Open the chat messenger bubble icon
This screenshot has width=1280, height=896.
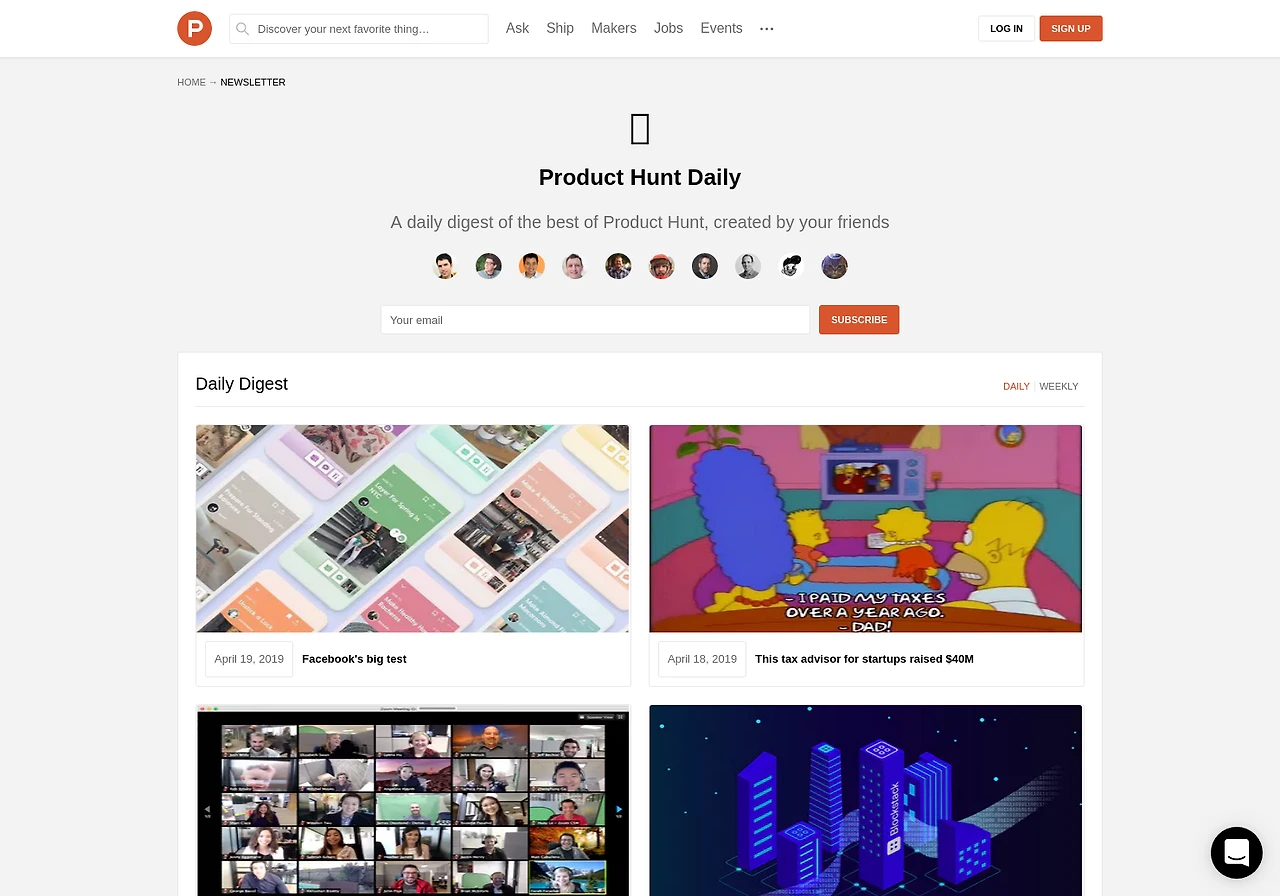coord(1236,852)
